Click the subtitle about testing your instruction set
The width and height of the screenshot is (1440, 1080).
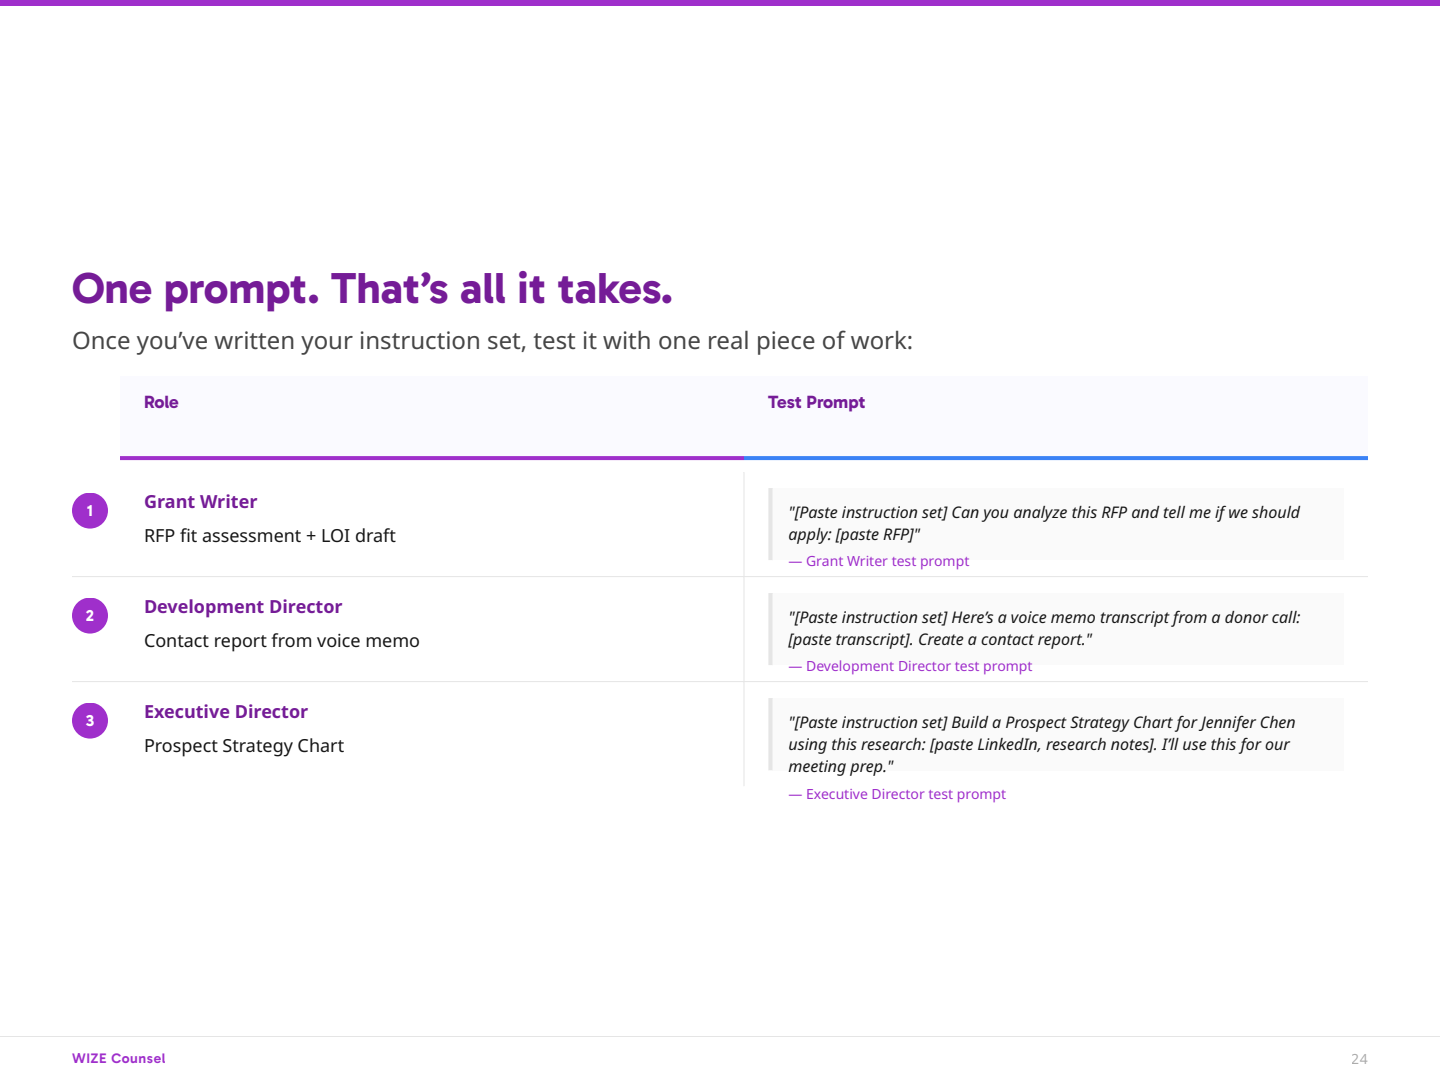(x=492, y=341)
